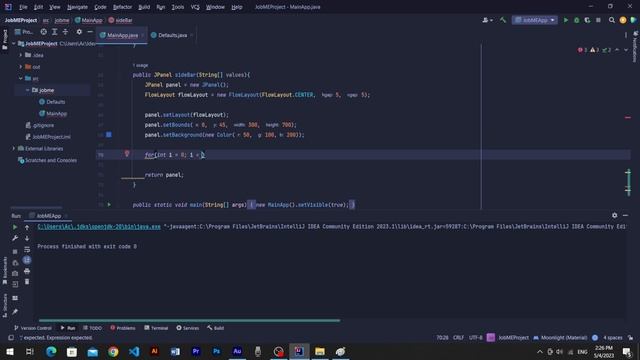Image resolution: width=640 pixels, height=360 pixels.
Task: Collapse the jobme package
Action: (27, 90)
